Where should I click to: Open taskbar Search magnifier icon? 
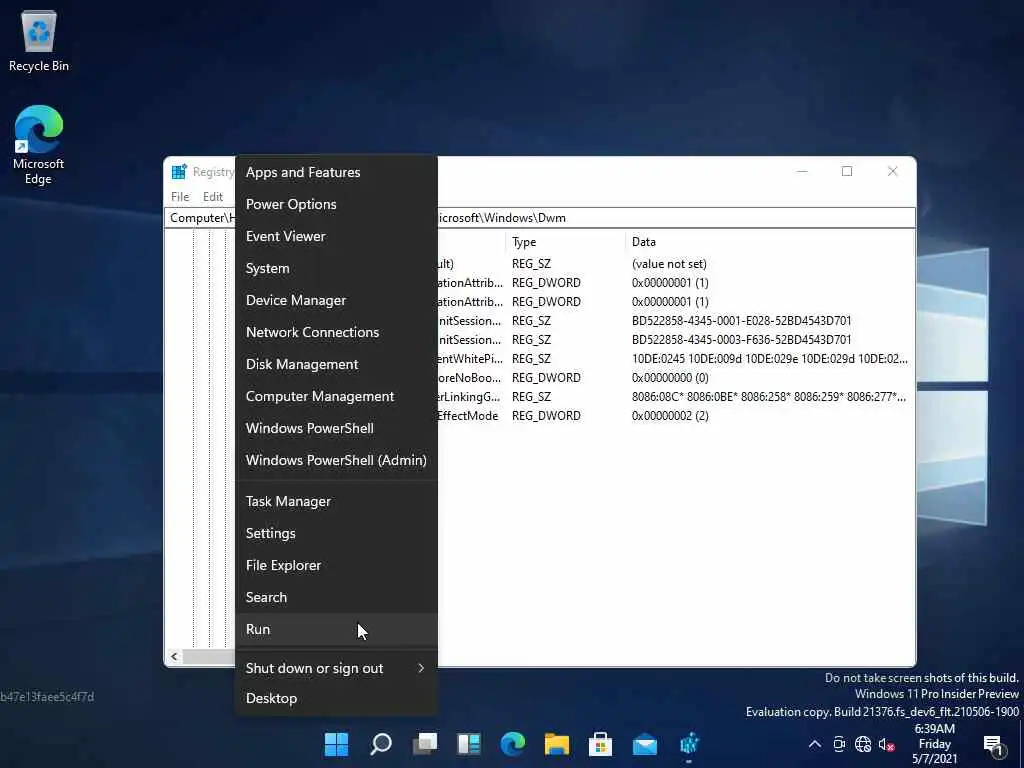381,744
